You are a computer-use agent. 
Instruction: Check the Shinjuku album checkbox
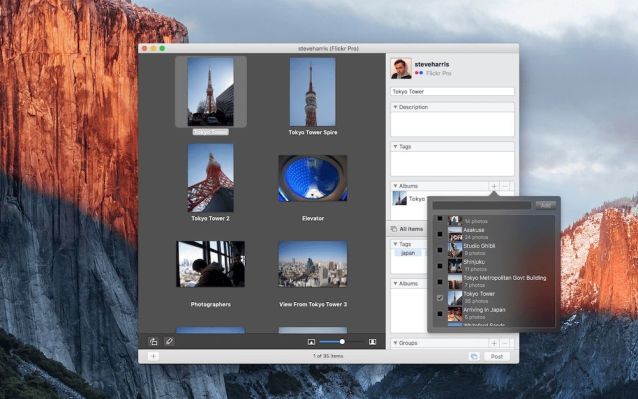[x=440, y=266]
